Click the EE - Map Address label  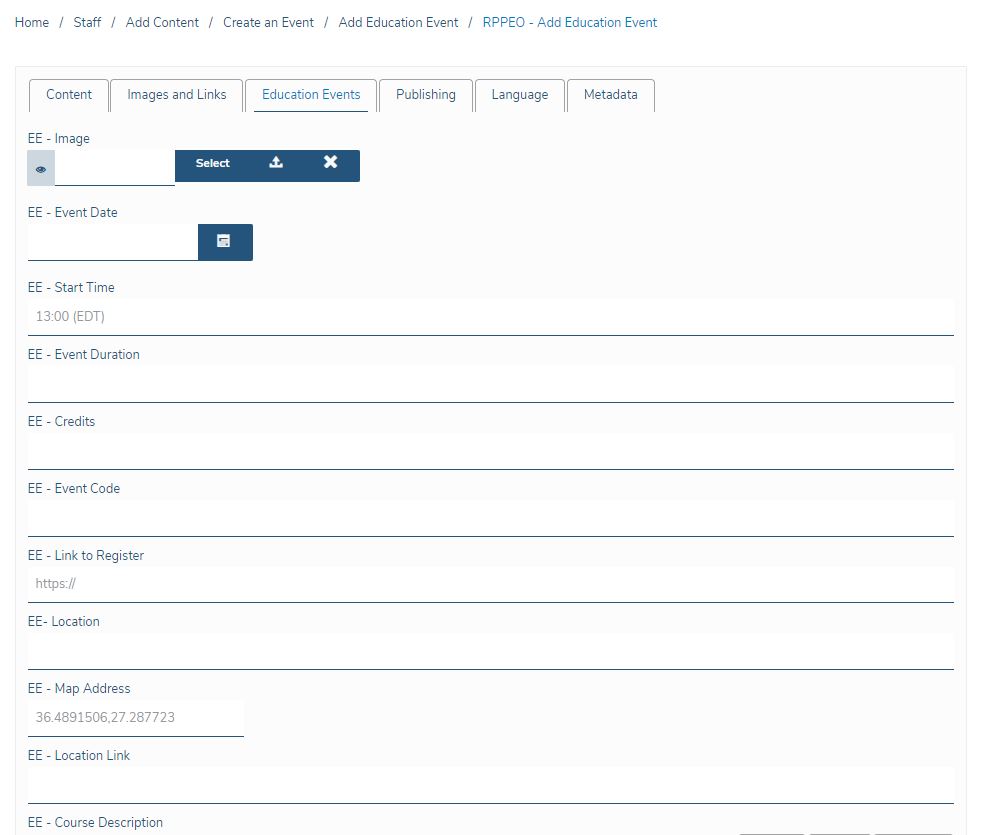tap(79, 689)
